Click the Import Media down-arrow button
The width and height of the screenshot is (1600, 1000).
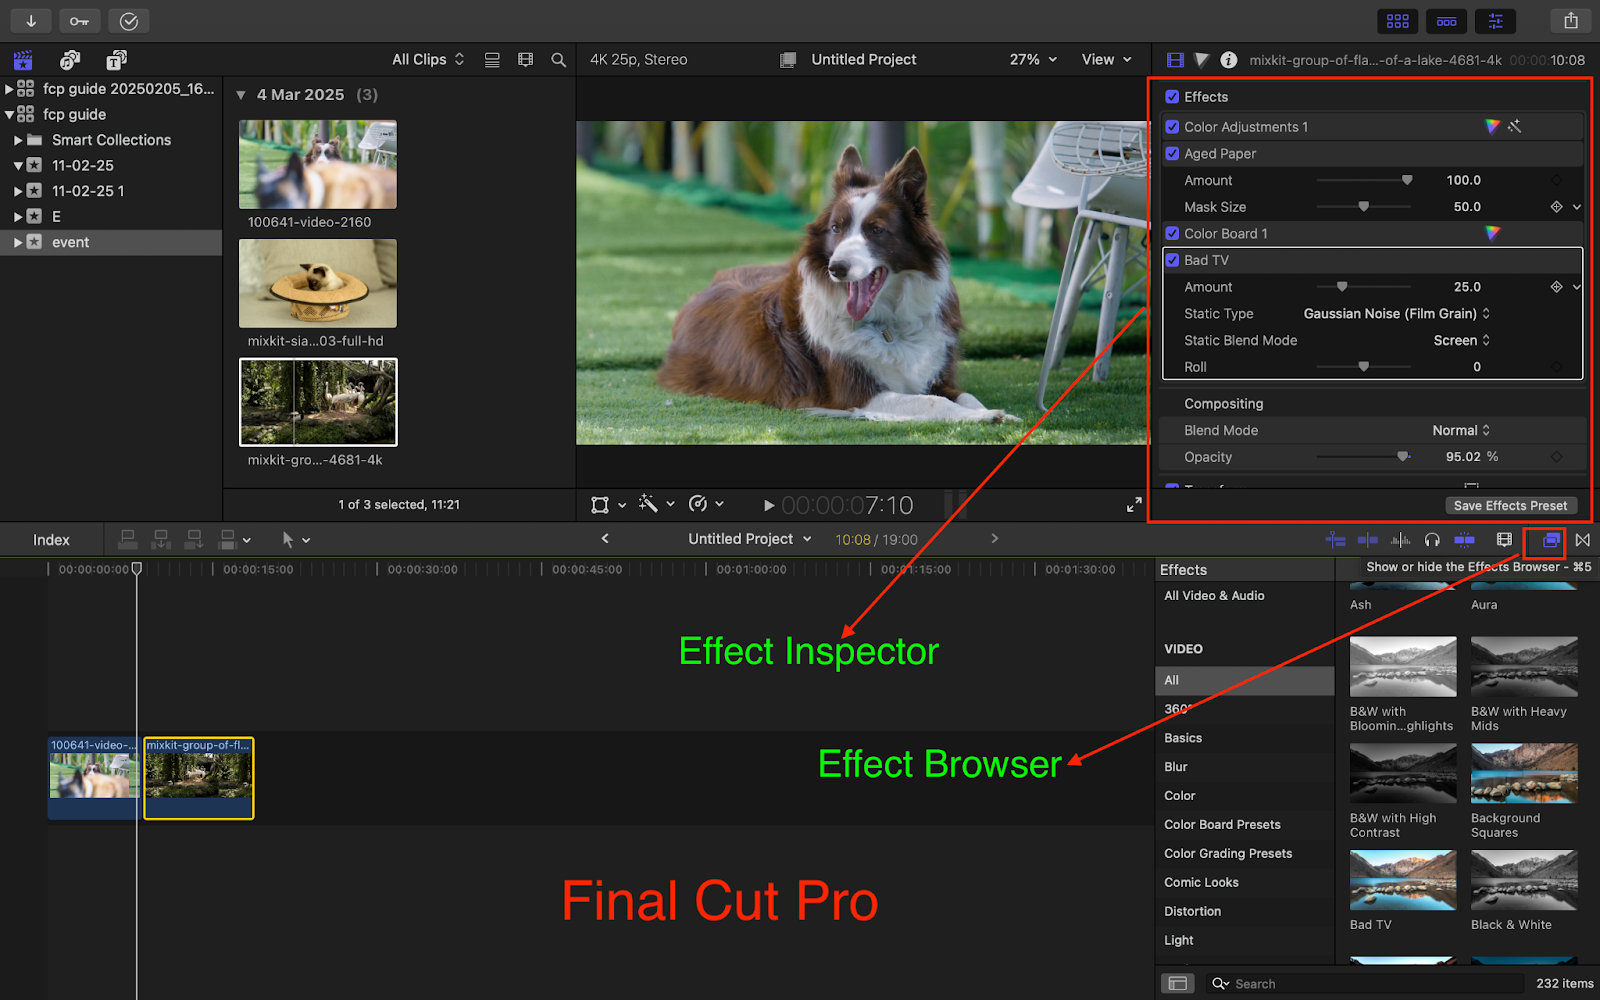coord(31,20)
